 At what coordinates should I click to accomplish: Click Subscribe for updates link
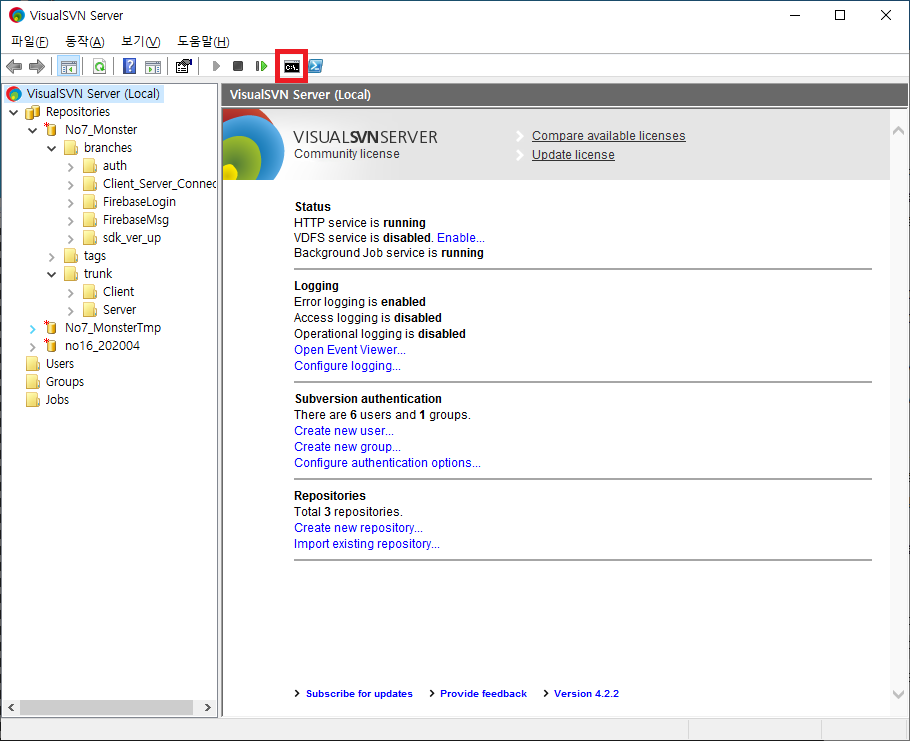tap(359, 693)
